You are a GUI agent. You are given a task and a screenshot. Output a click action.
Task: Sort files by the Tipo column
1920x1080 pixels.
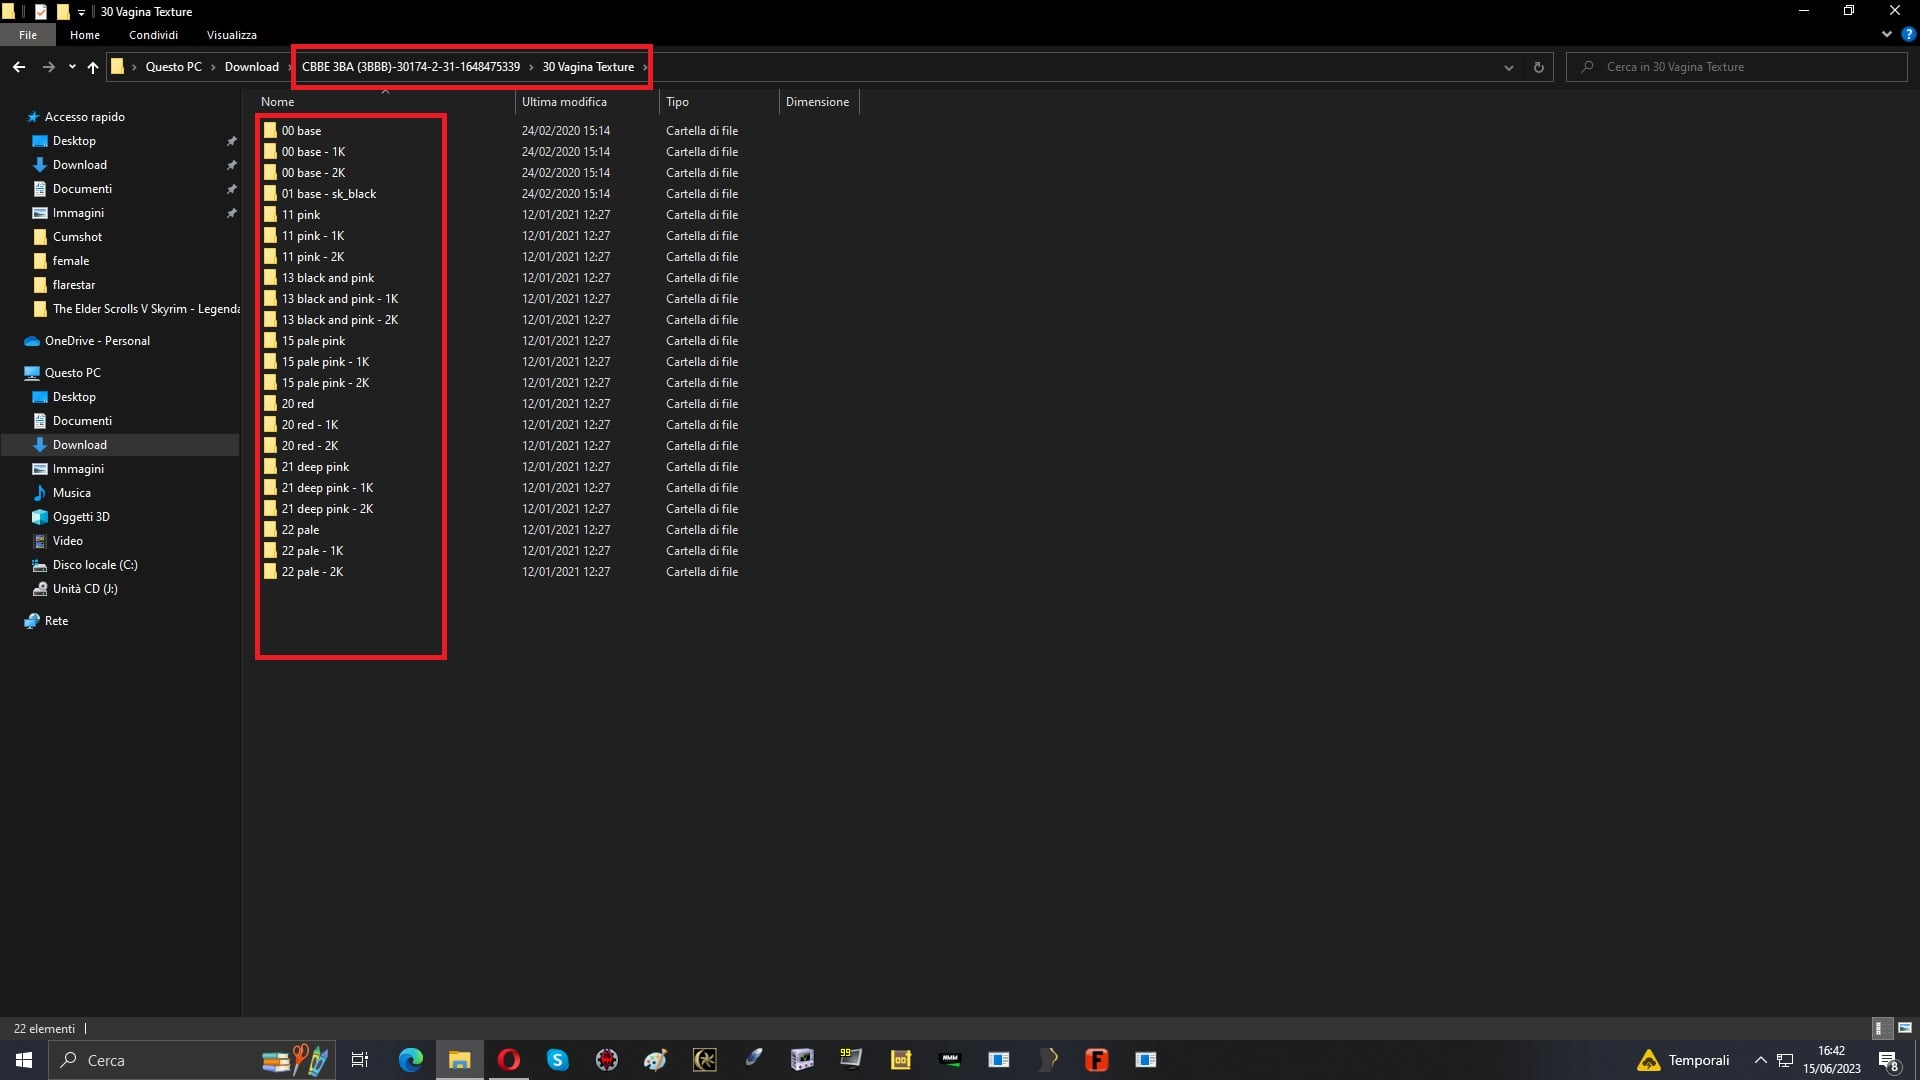(719, 102)
